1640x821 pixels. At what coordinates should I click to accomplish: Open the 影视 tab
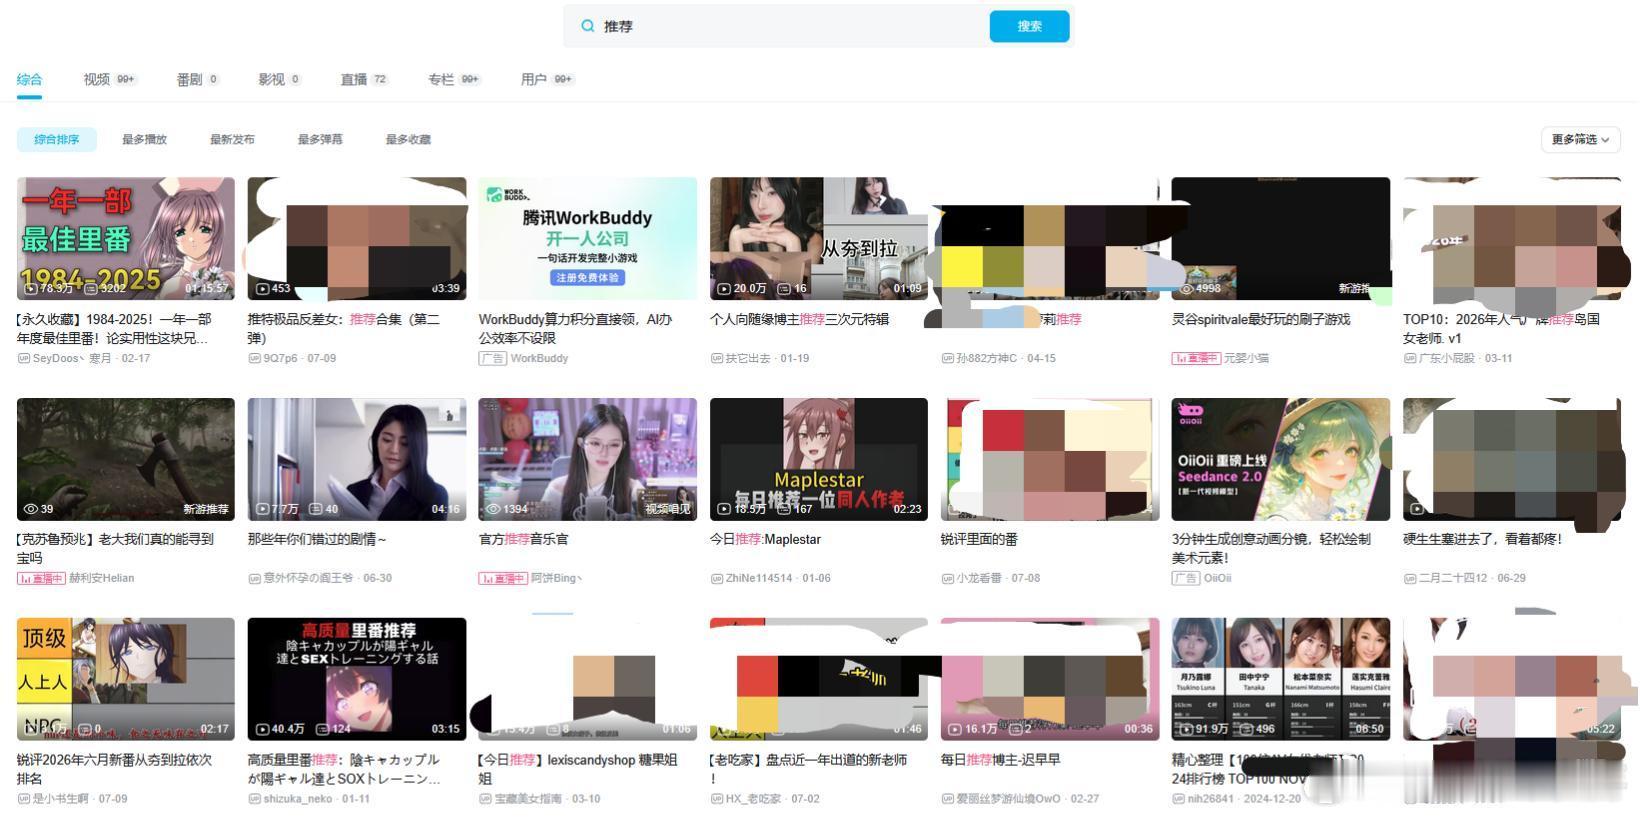click(x=280, y=79)
